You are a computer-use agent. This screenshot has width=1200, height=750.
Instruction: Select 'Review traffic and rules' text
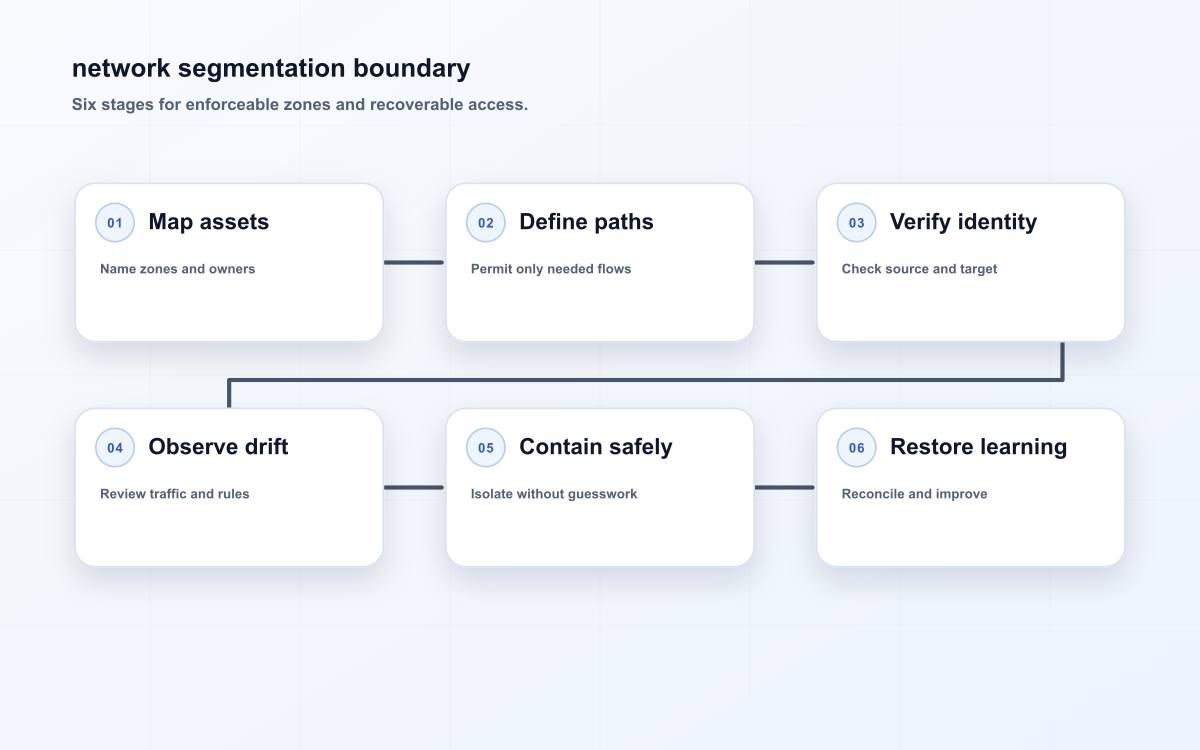(175, 494)
